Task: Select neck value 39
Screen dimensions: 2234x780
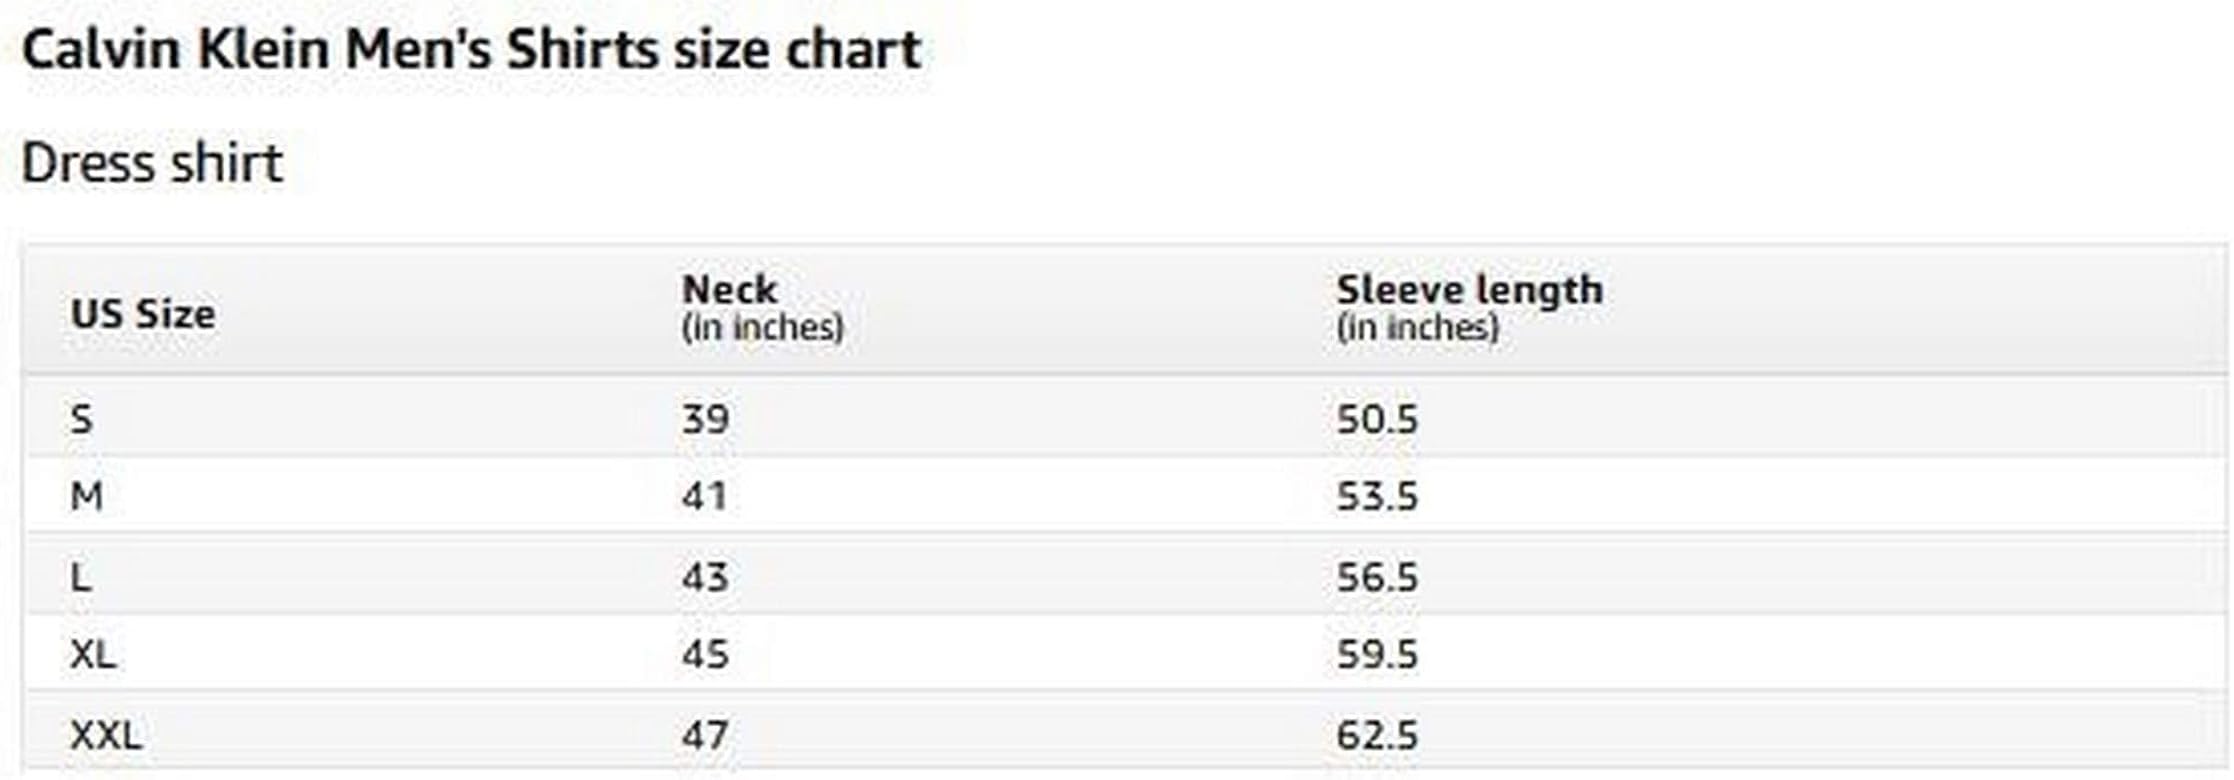Action: click(x=705, y=419)
